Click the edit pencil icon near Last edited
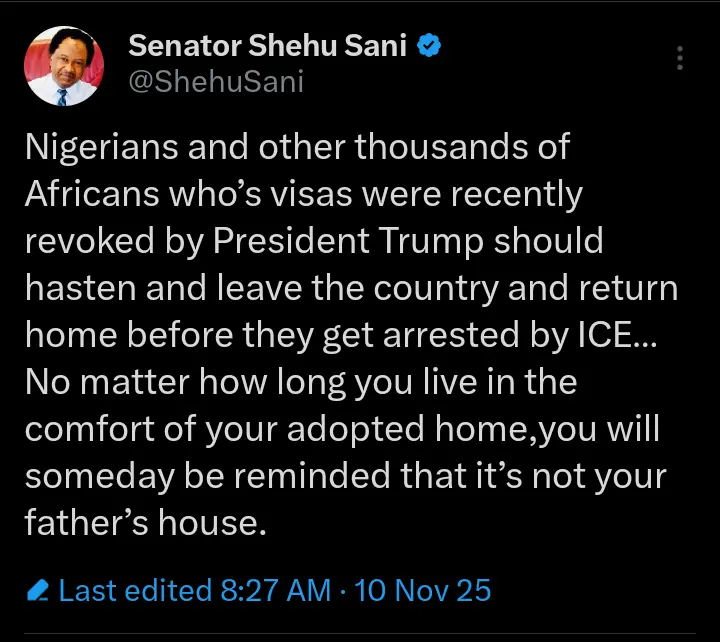 pyautogui.click(x=37, y=591)
